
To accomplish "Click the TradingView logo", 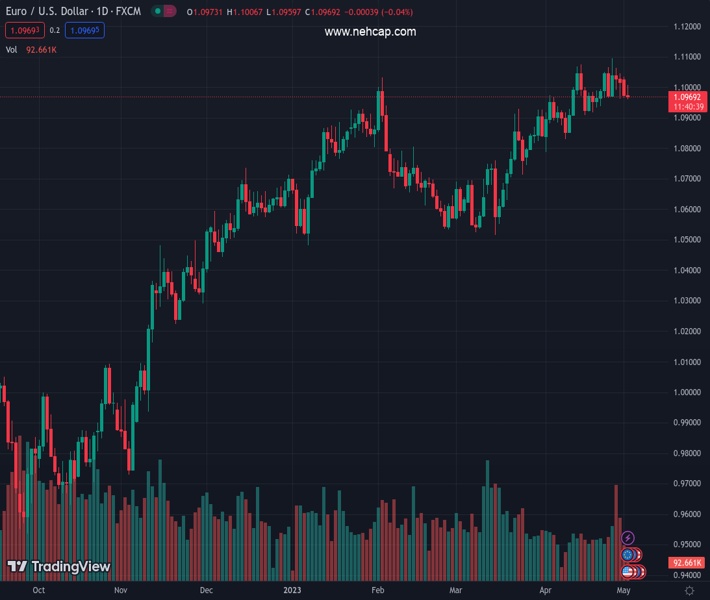I will pos(58,567).
